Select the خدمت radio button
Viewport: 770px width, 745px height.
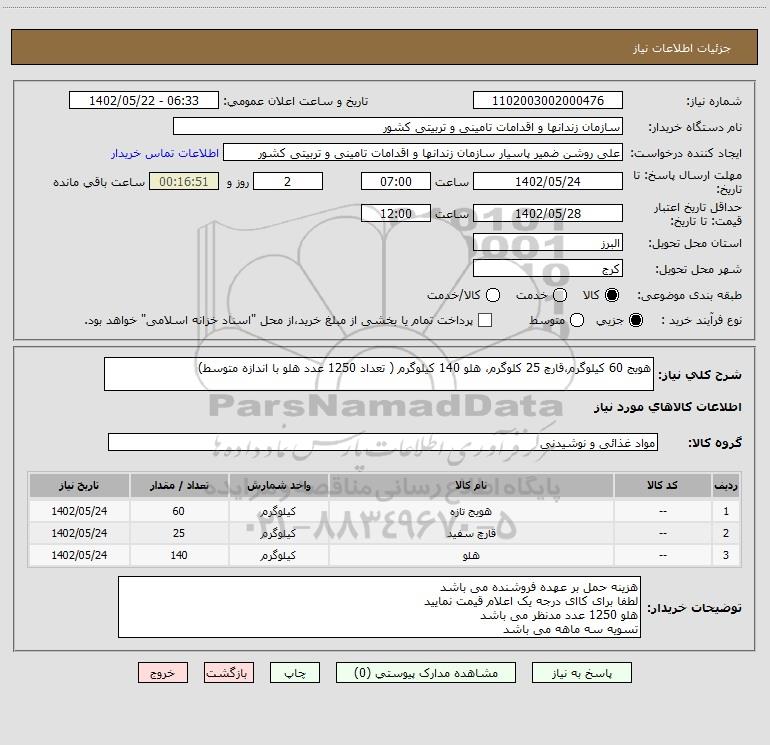point(560,295)
